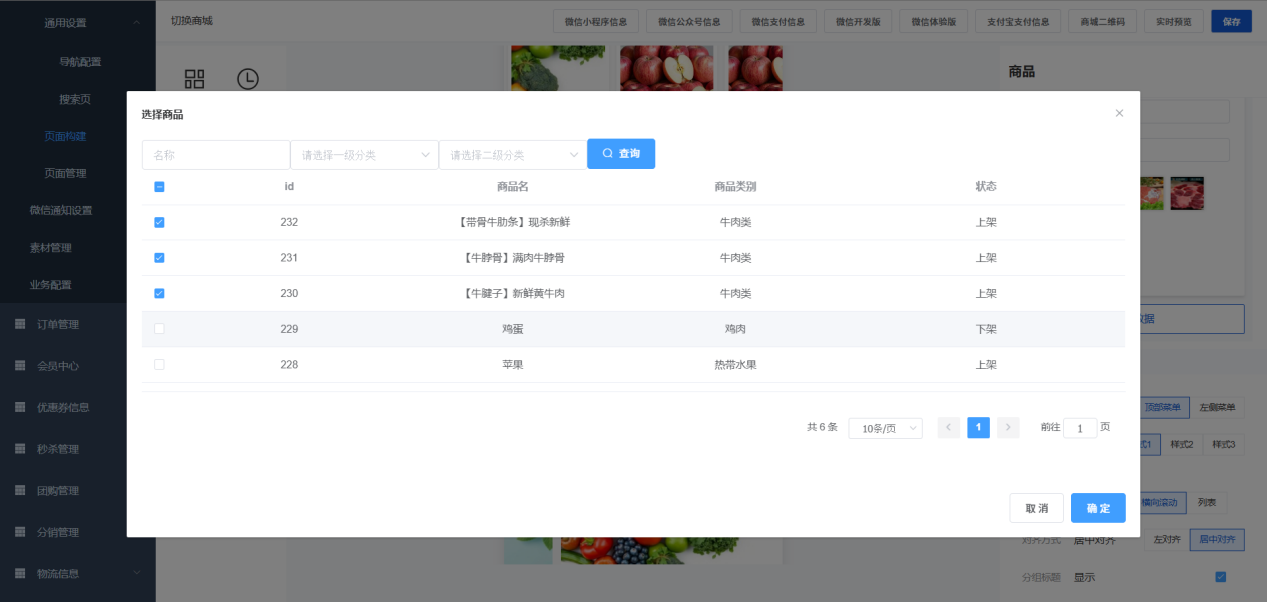Click the 确定 confirm button
This screenshot has width=1267, height=602.
click(x=1097, y=508)
